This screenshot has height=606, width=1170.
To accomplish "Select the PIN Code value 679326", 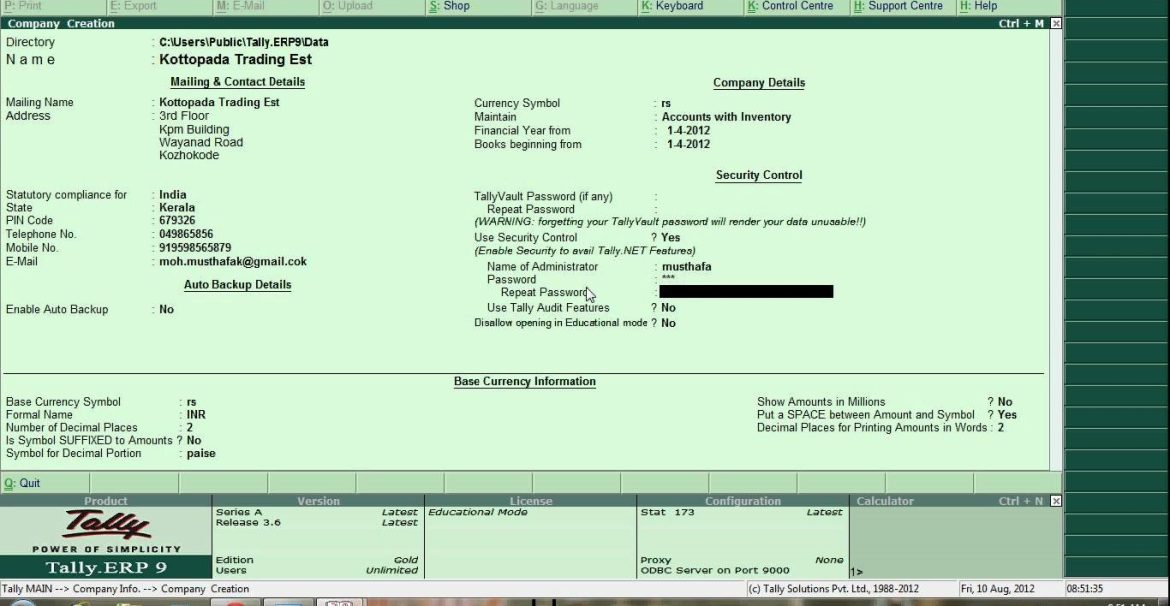I will pyautogui.click(x=177, y=221).
